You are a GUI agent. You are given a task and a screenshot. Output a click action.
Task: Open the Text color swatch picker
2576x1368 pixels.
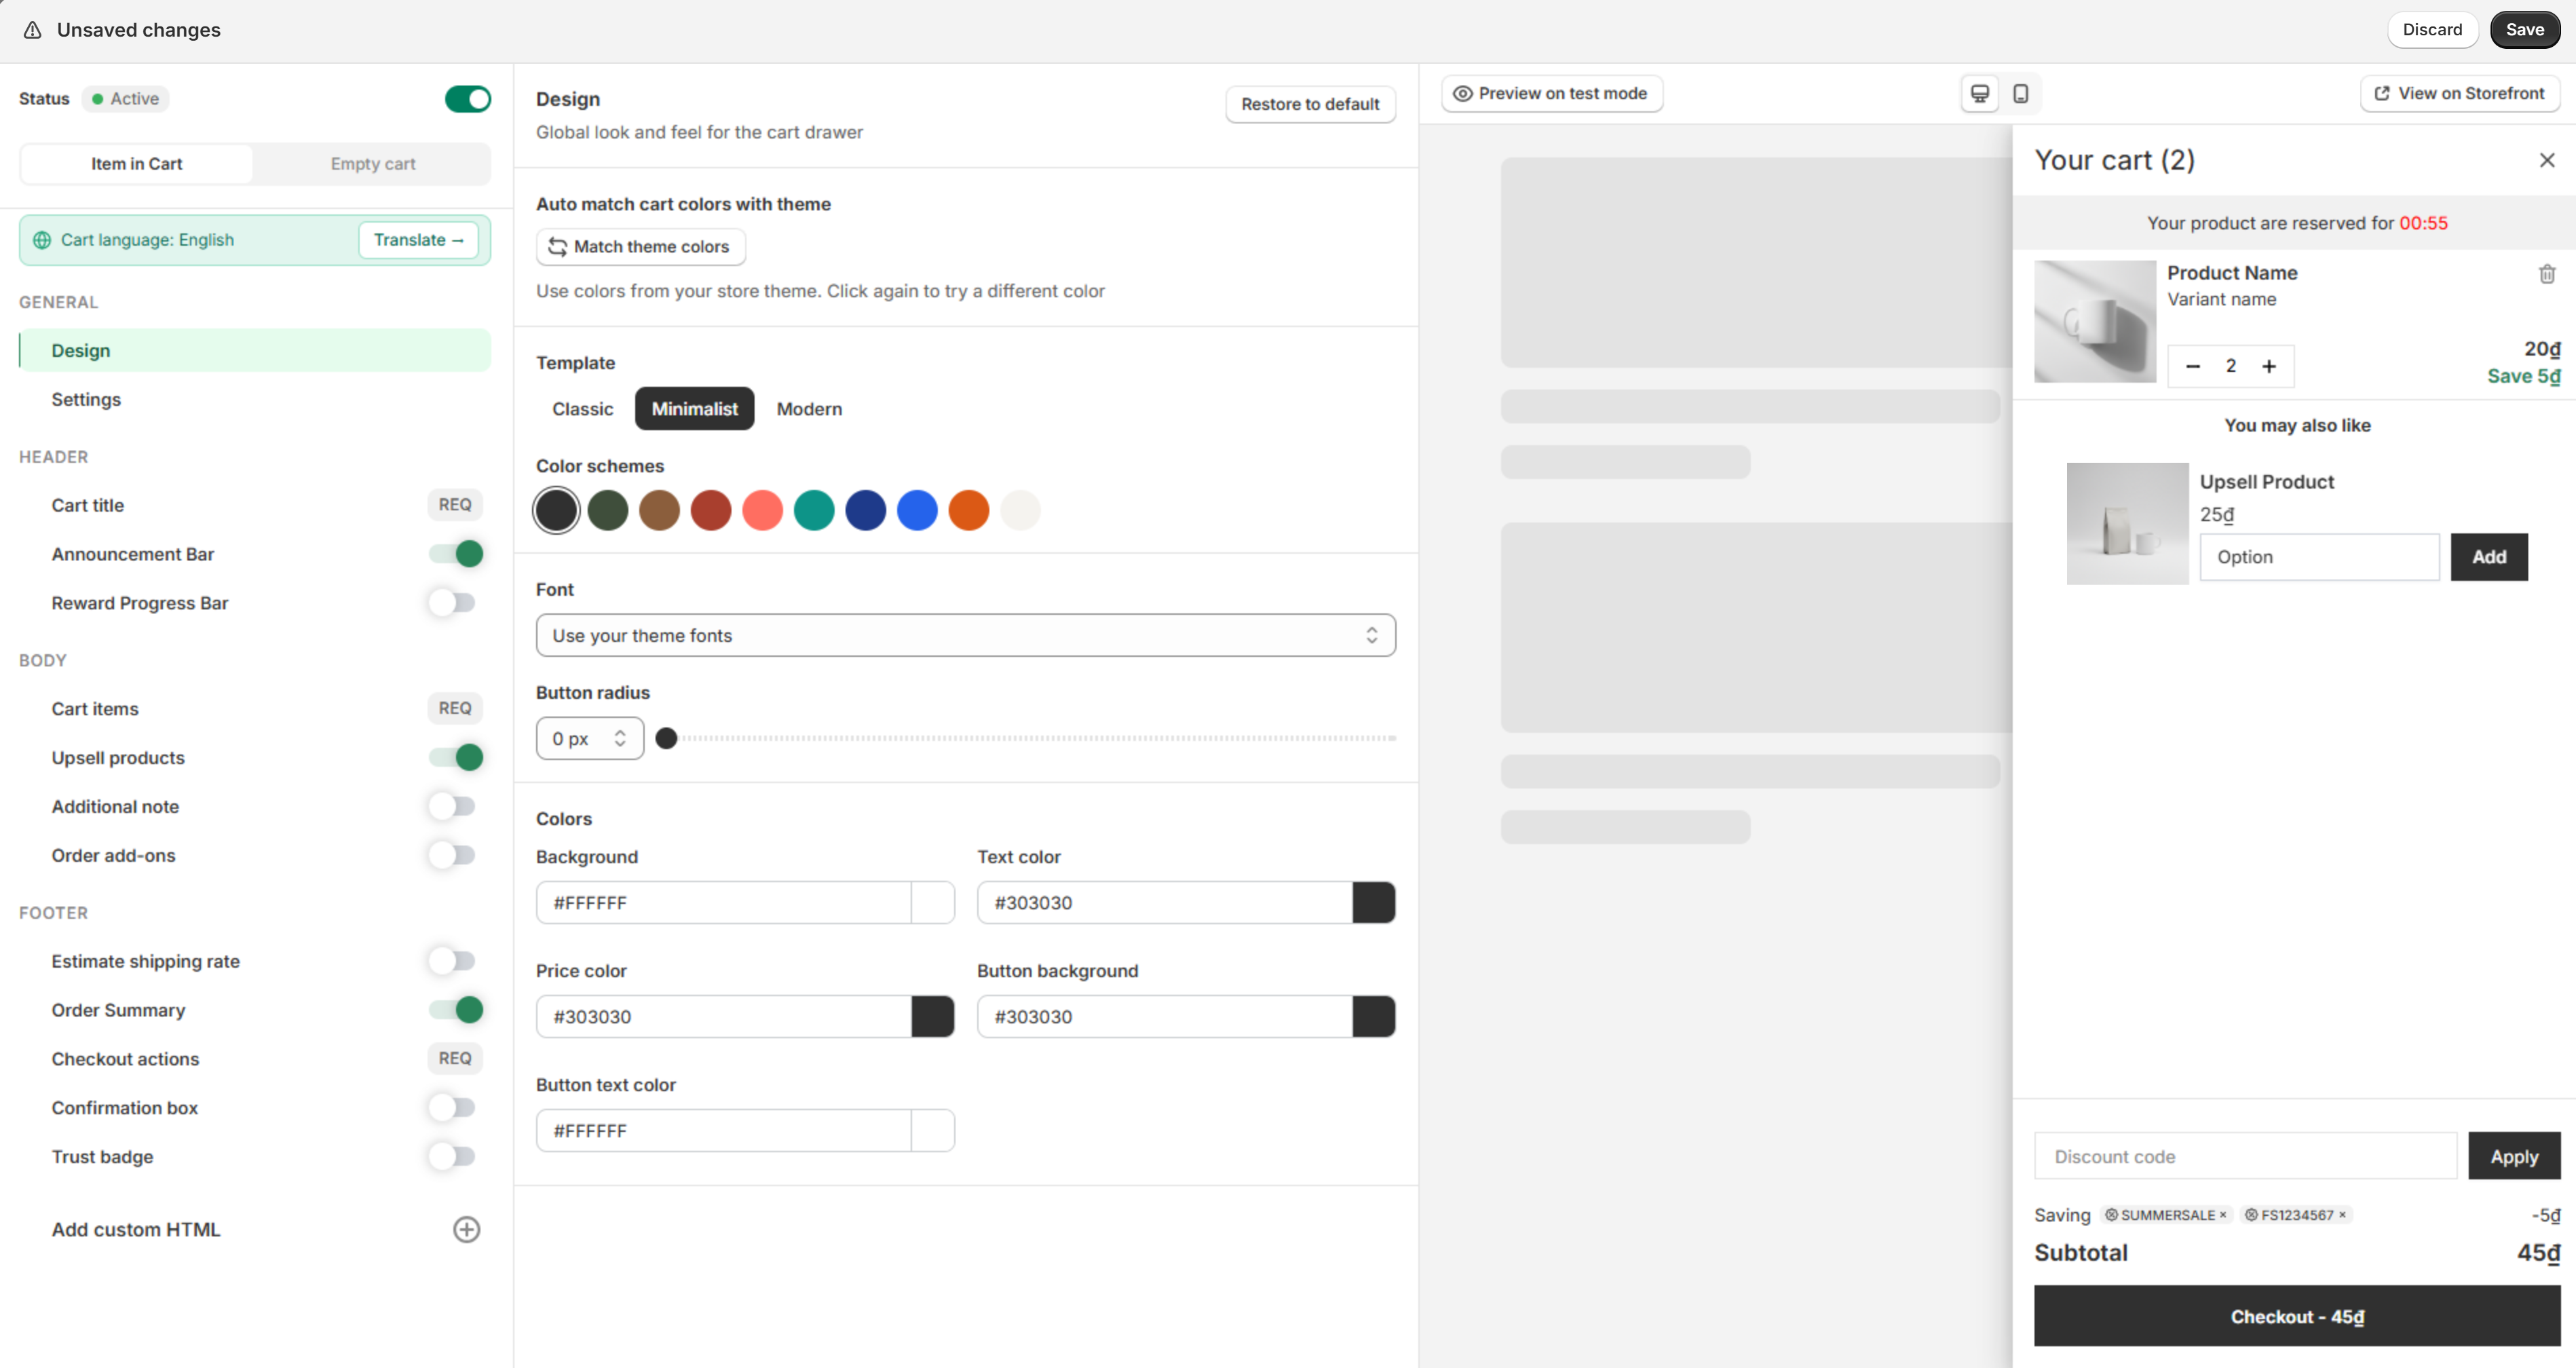[1374, 903]
